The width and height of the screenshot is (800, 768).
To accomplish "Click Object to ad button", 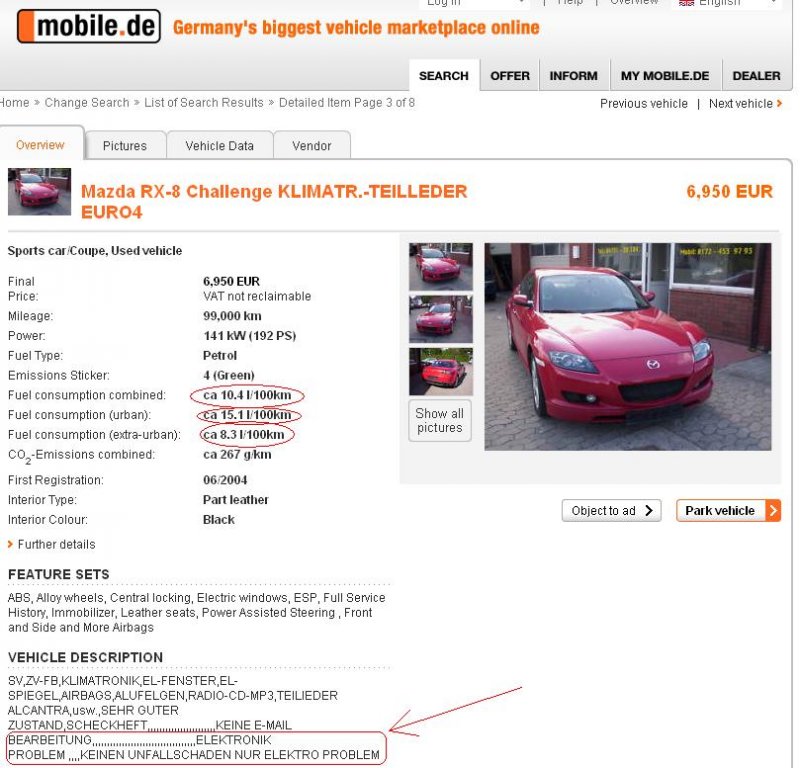I will click(611, 510).
